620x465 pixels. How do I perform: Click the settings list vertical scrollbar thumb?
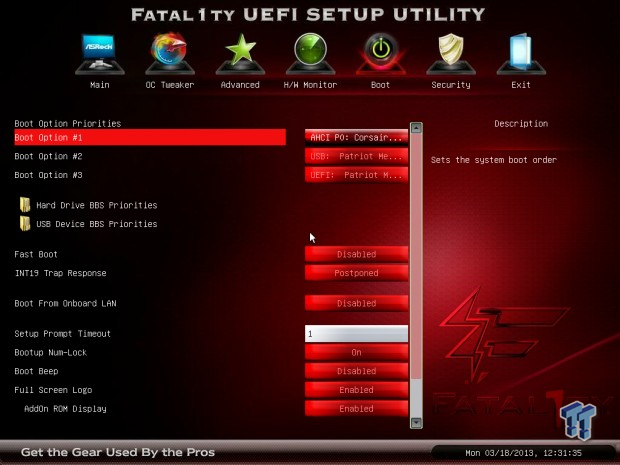[416, 256]
